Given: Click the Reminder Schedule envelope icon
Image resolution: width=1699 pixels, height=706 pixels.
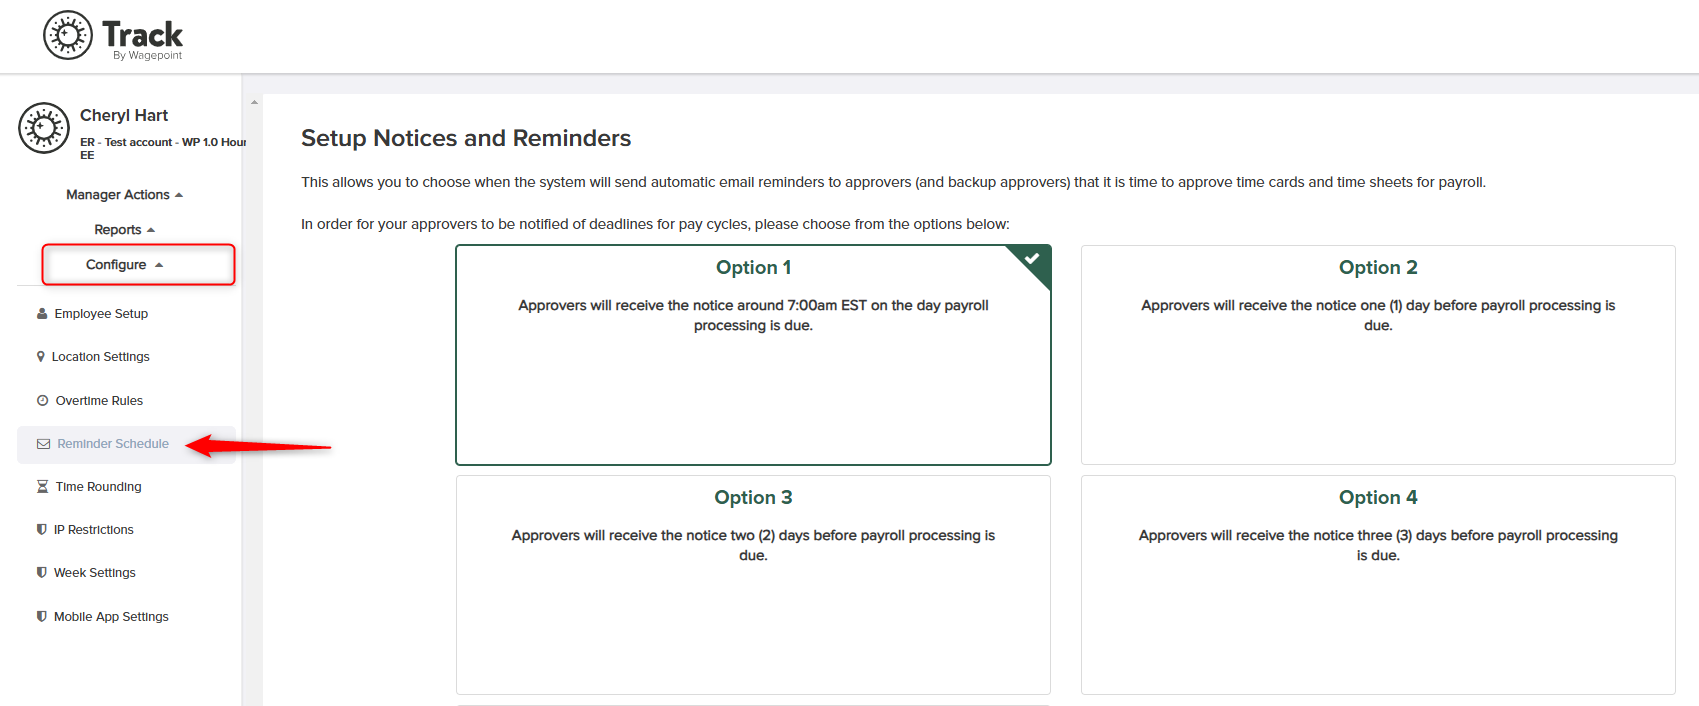Looking at the screenshot, I should pos(44,444).
